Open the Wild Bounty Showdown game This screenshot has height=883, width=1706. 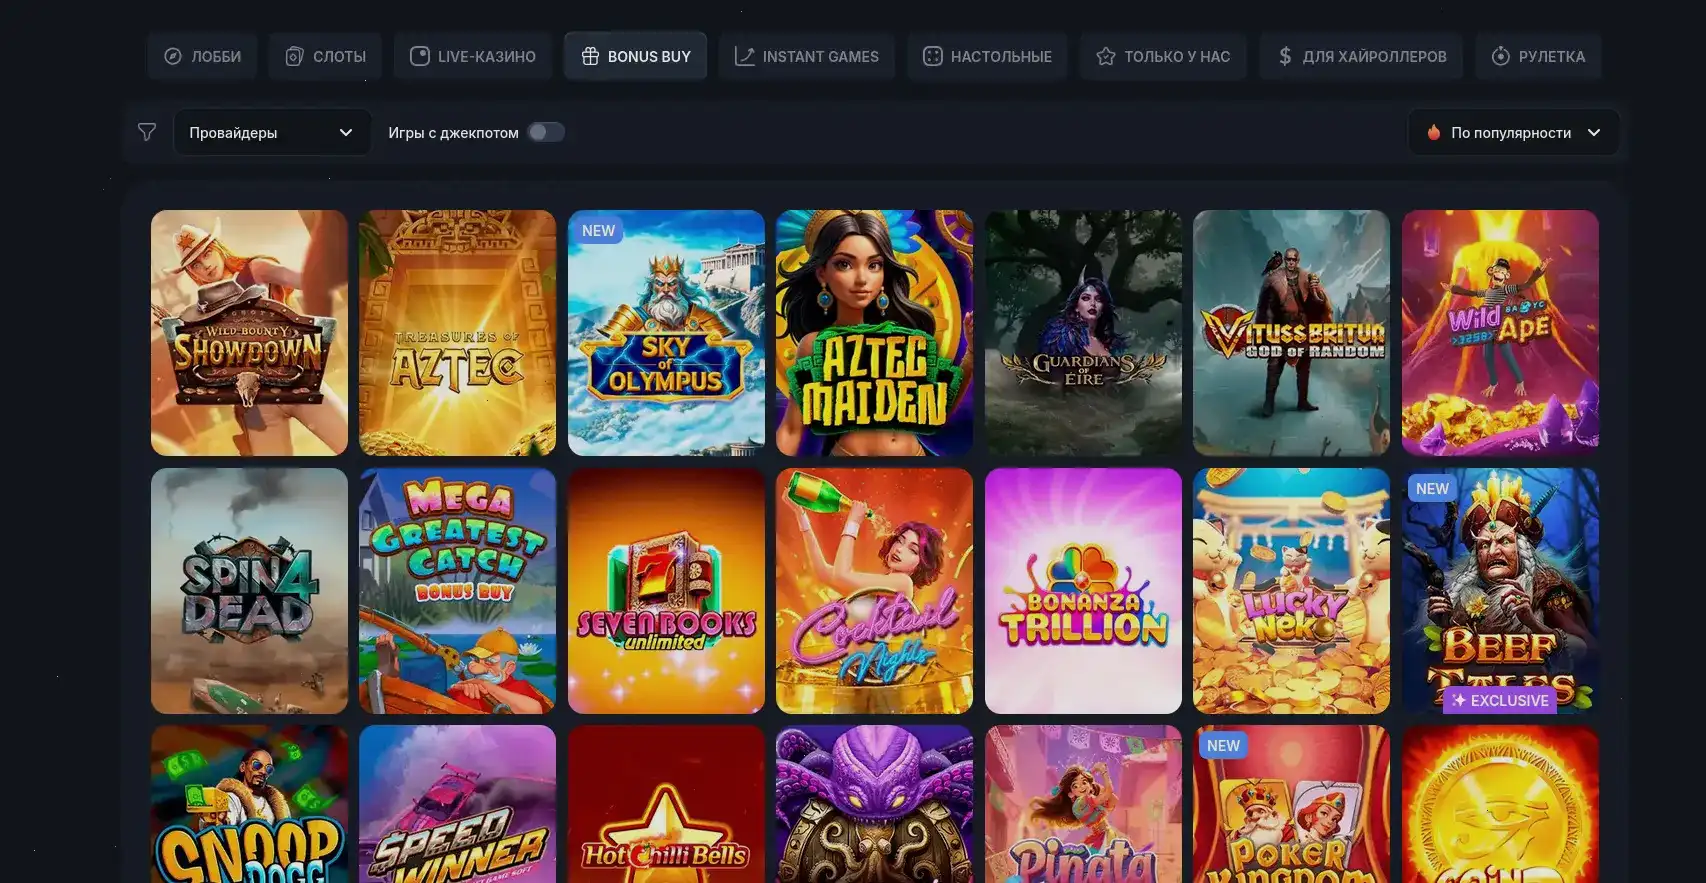pyautogui.click(x=249, y=333)
